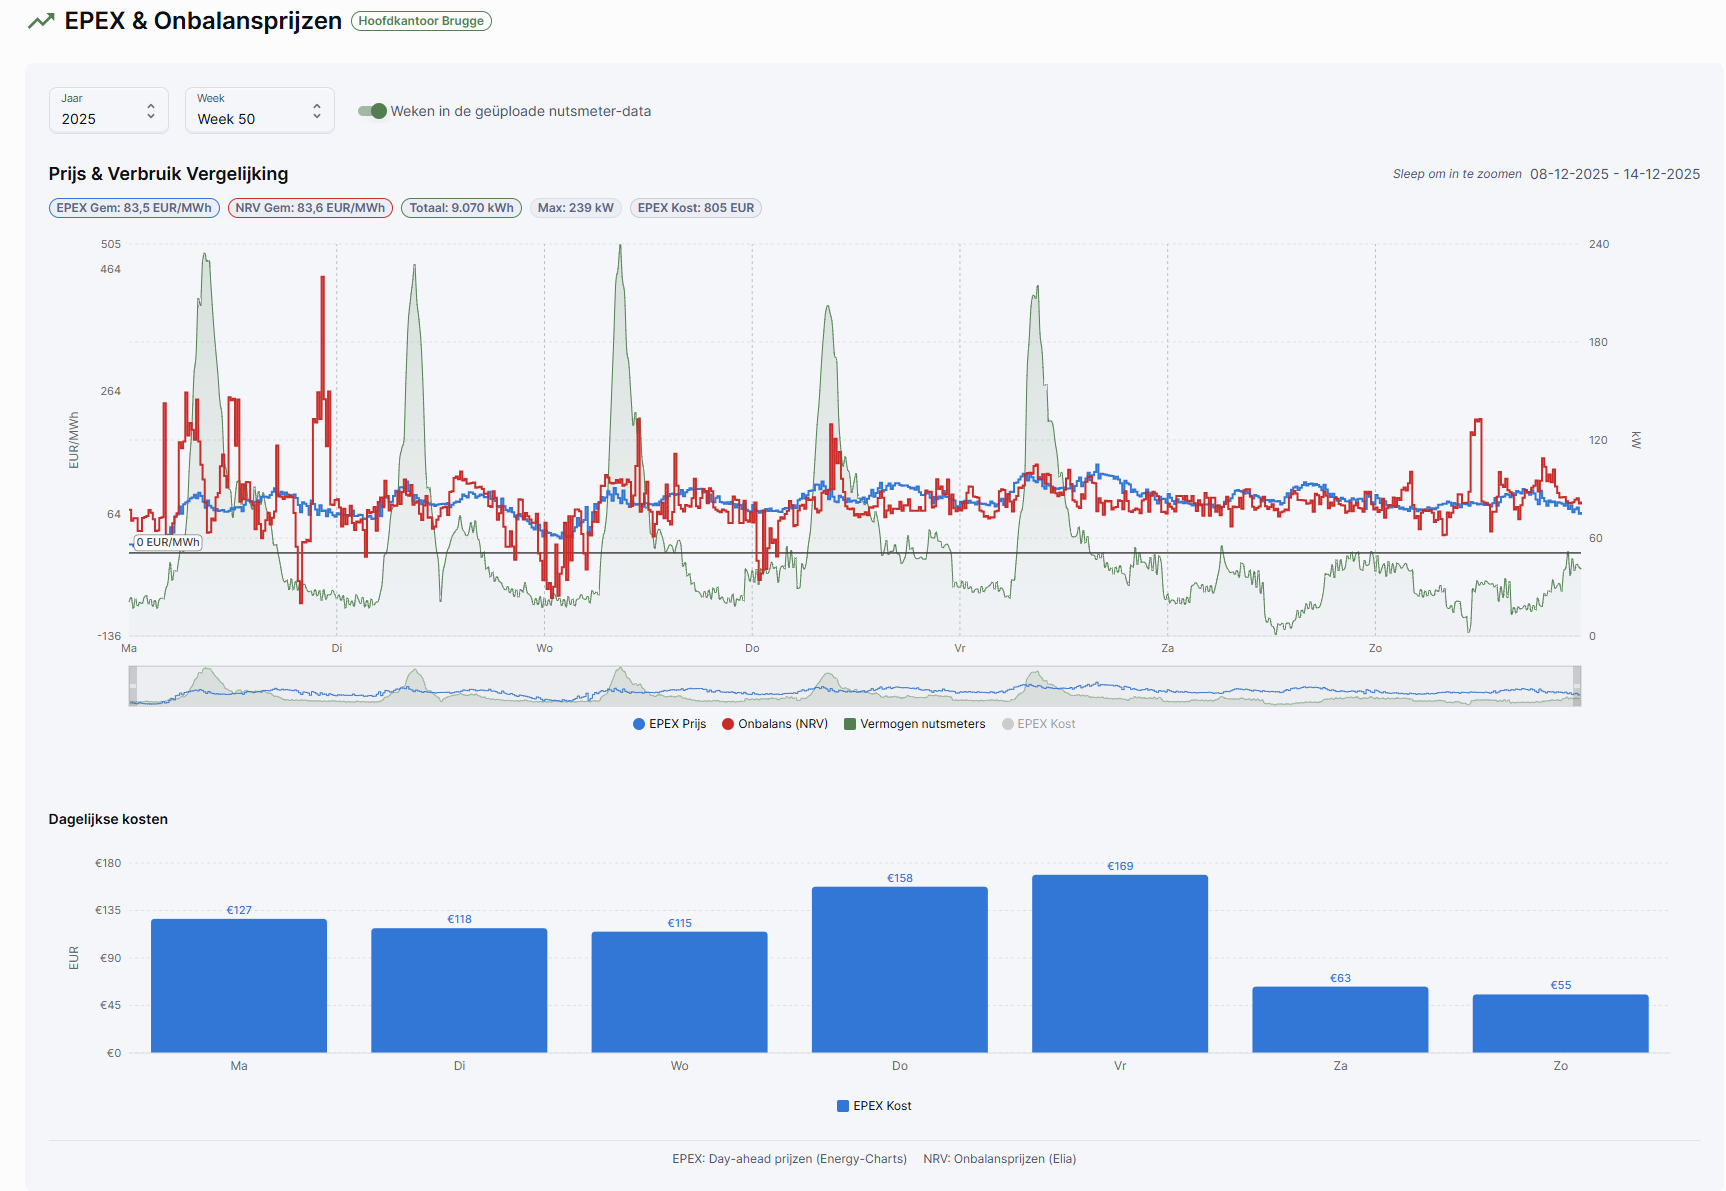Toggle the EPEX Prijs legend series
The width and height of the screenshot is (1726, 1191).
click(669, 724)
